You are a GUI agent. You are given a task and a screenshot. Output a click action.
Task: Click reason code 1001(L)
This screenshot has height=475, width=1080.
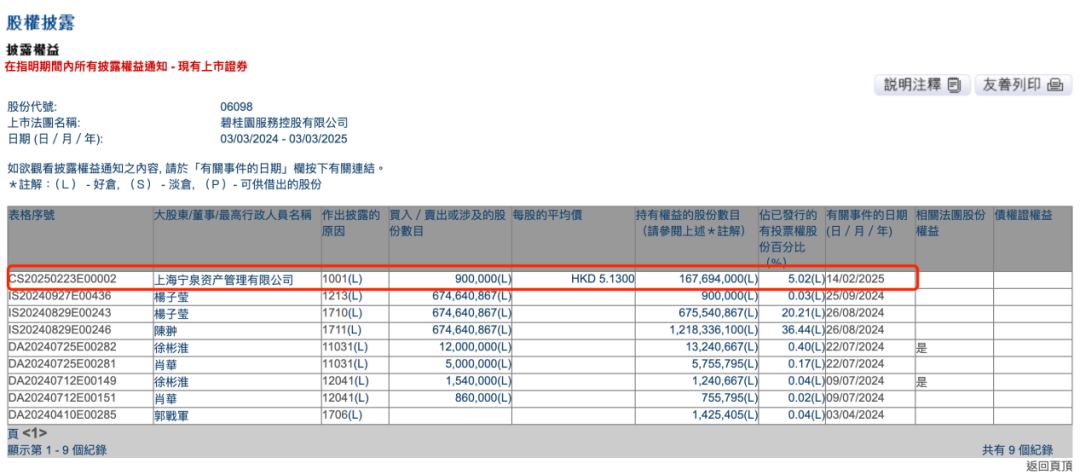coord(342,279)
